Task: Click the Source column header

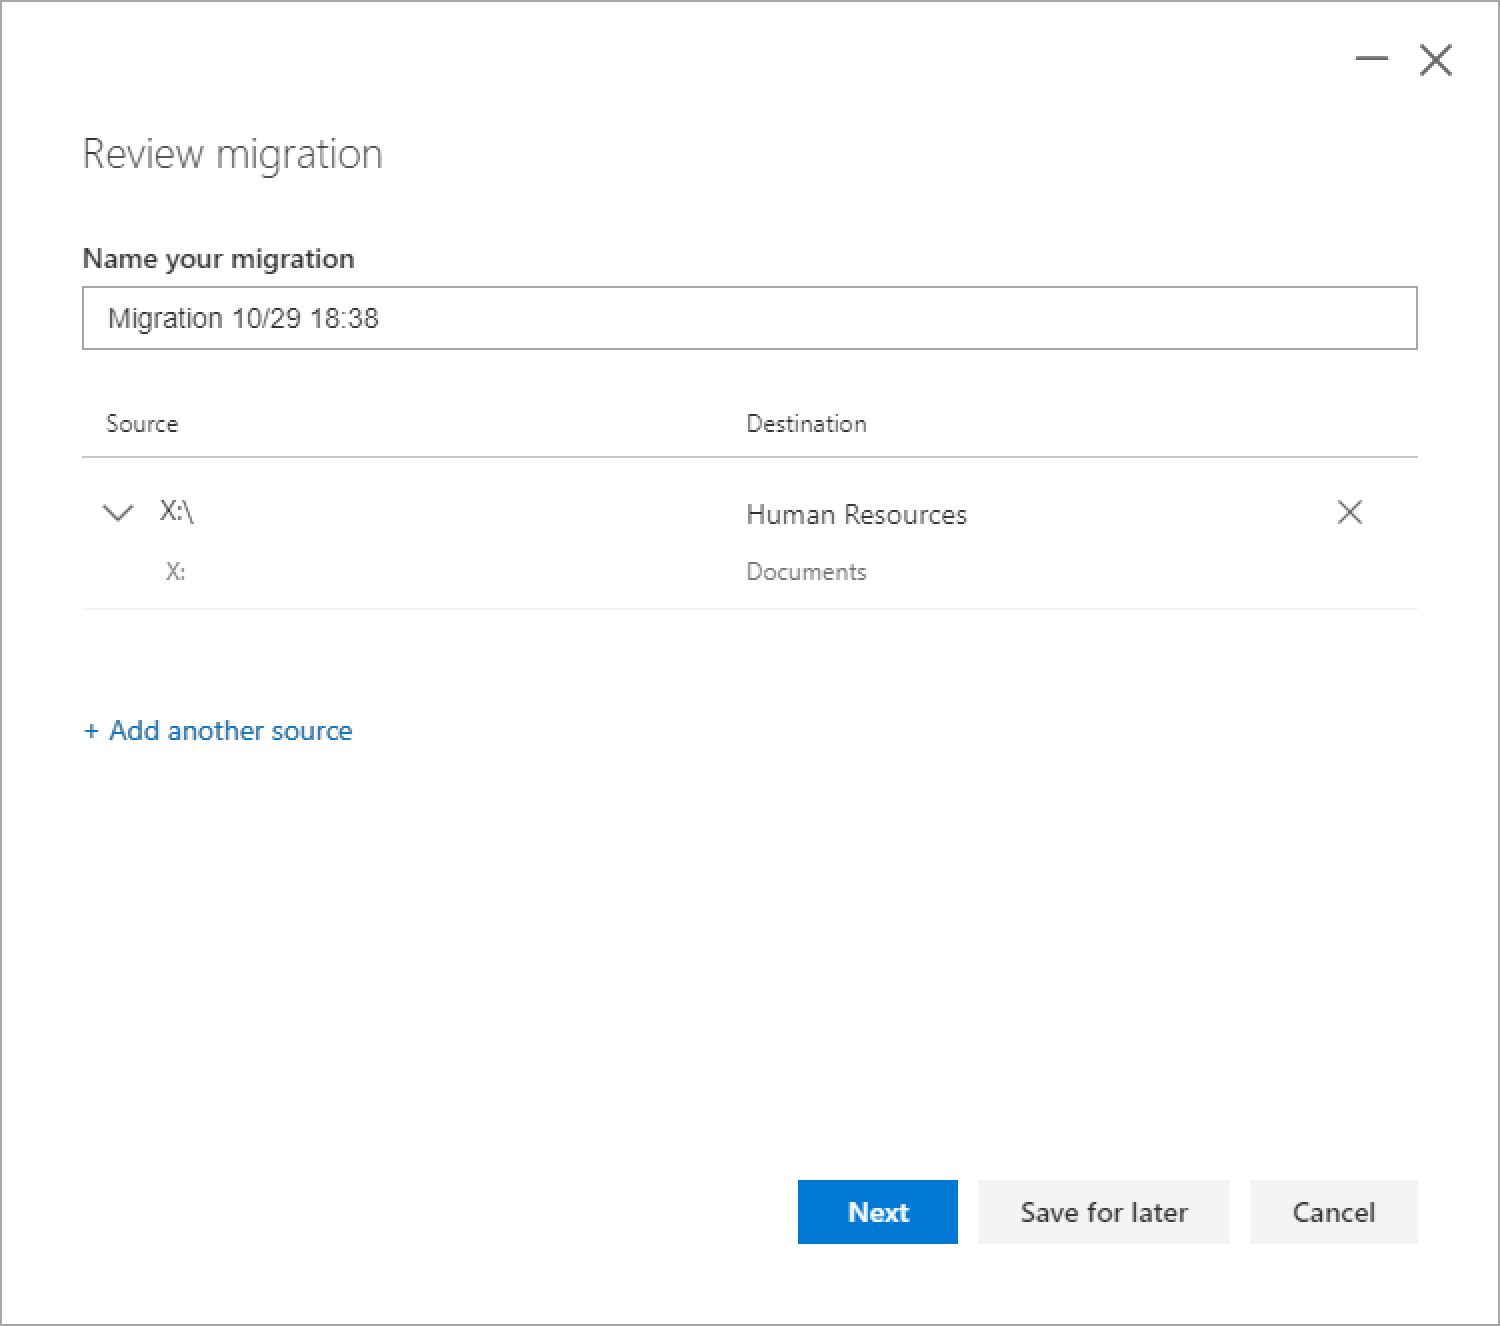Action: (x=142, y=423)
